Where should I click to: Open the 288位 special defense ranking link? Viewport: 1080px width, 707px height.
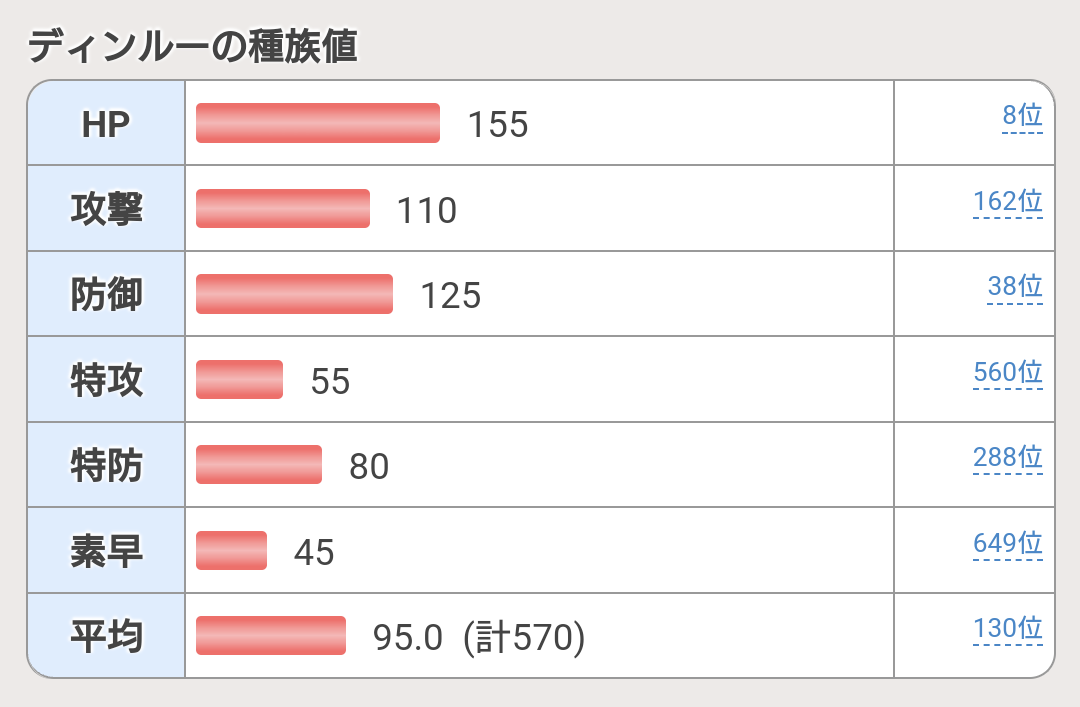pos(1008,458)
